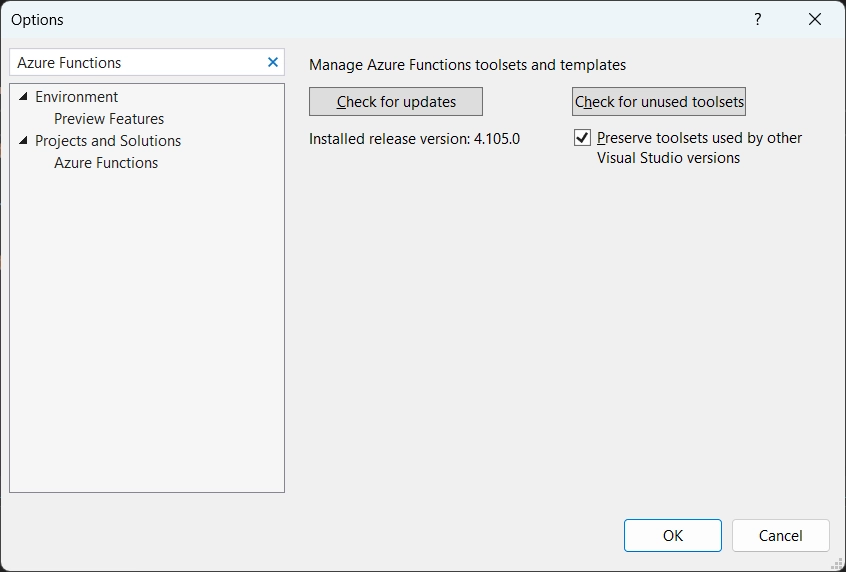Focus the options search input field
846x572 pixels.
point(139,63)
